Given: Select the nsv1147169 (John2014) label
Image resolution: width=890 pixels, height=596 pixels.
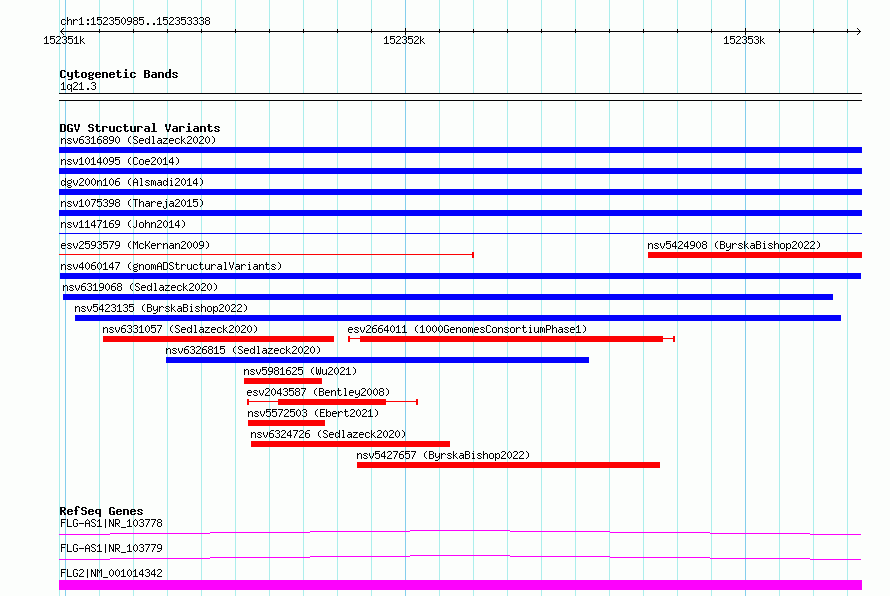Looking at the screenshot, I should pos(123,224).
